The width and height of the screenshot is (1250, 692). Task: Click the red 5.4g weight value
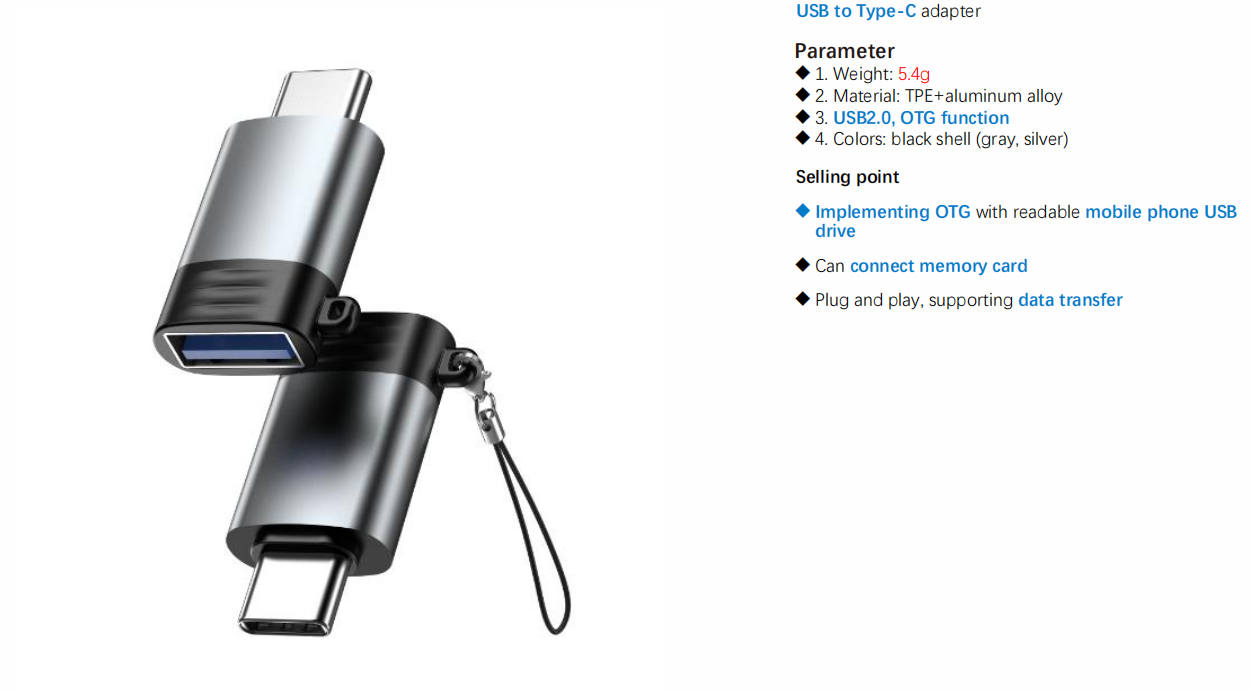coord(914,74)
